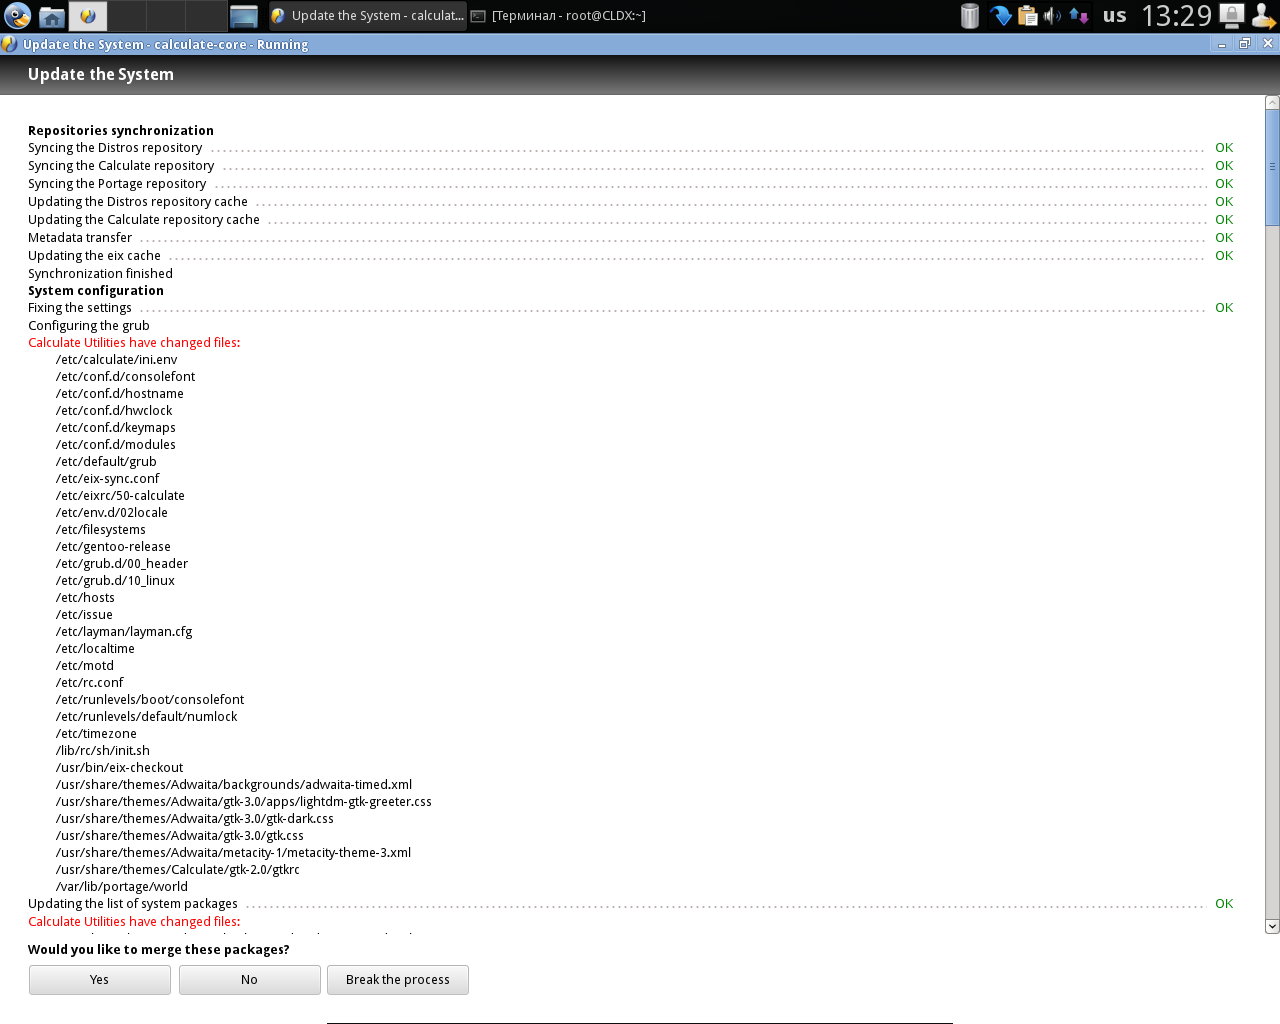The width and height of the screenshot is (1280, 1024).
Task: Activate the Update the System taskbar entry
Action: [x=368, y=16]
